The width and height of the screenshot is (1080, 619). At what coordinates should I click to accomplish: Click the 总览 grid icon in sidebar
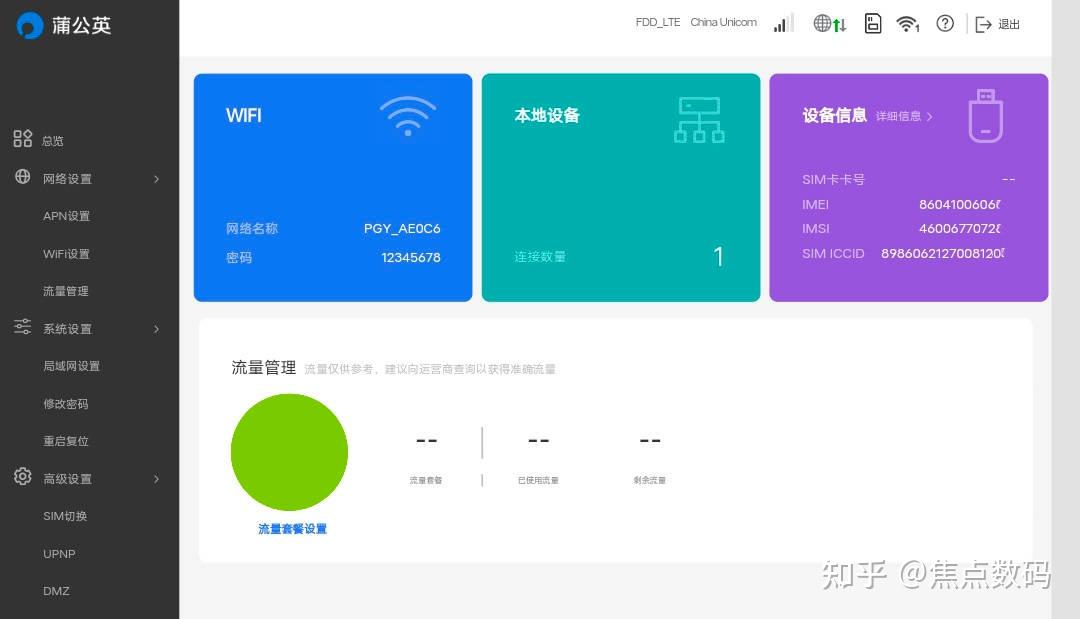pos(23,139)
